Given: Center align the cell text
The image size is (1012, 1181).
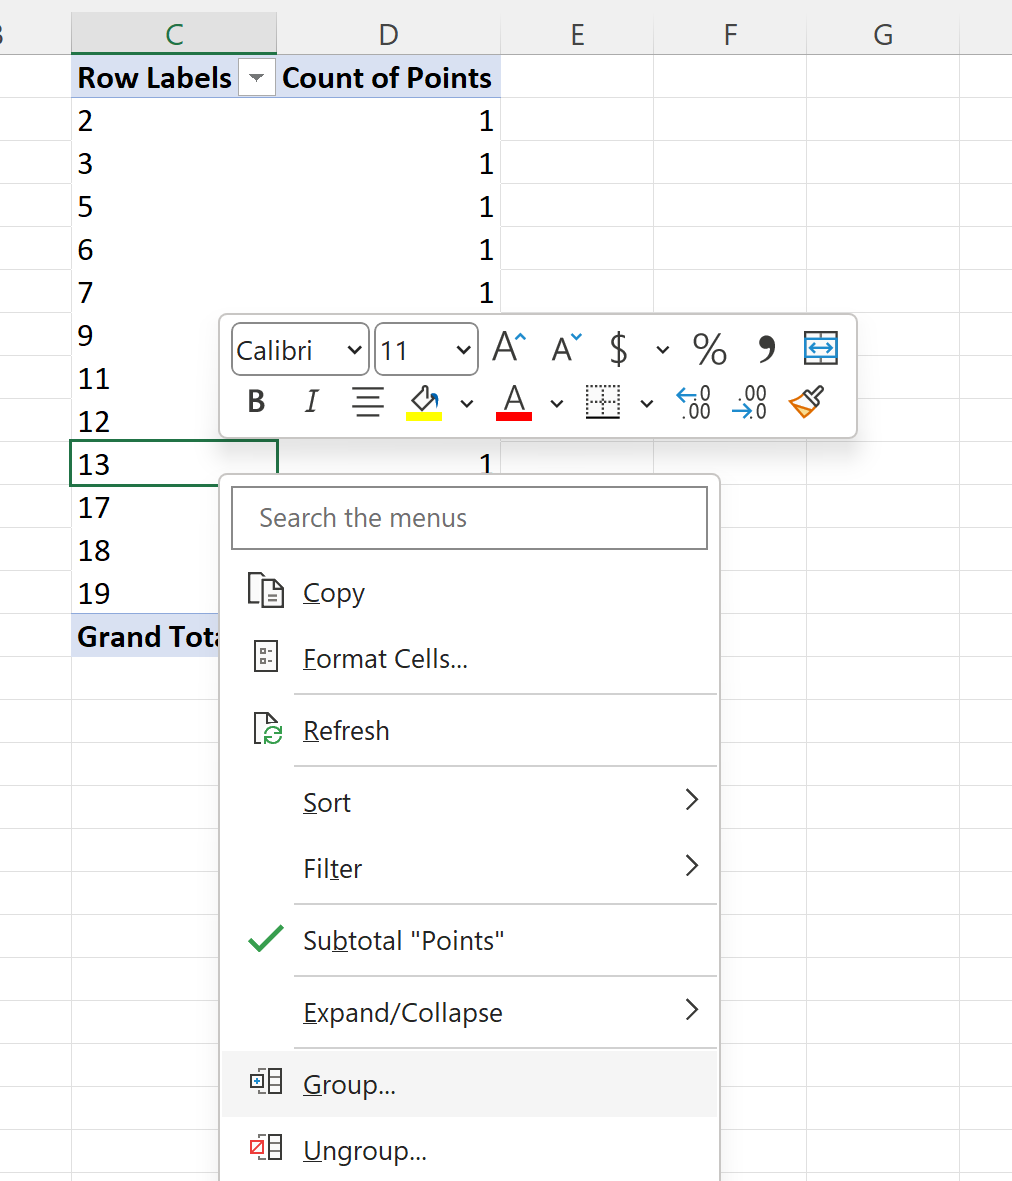Looking at the screenshot, I should [x=367, y=401].
